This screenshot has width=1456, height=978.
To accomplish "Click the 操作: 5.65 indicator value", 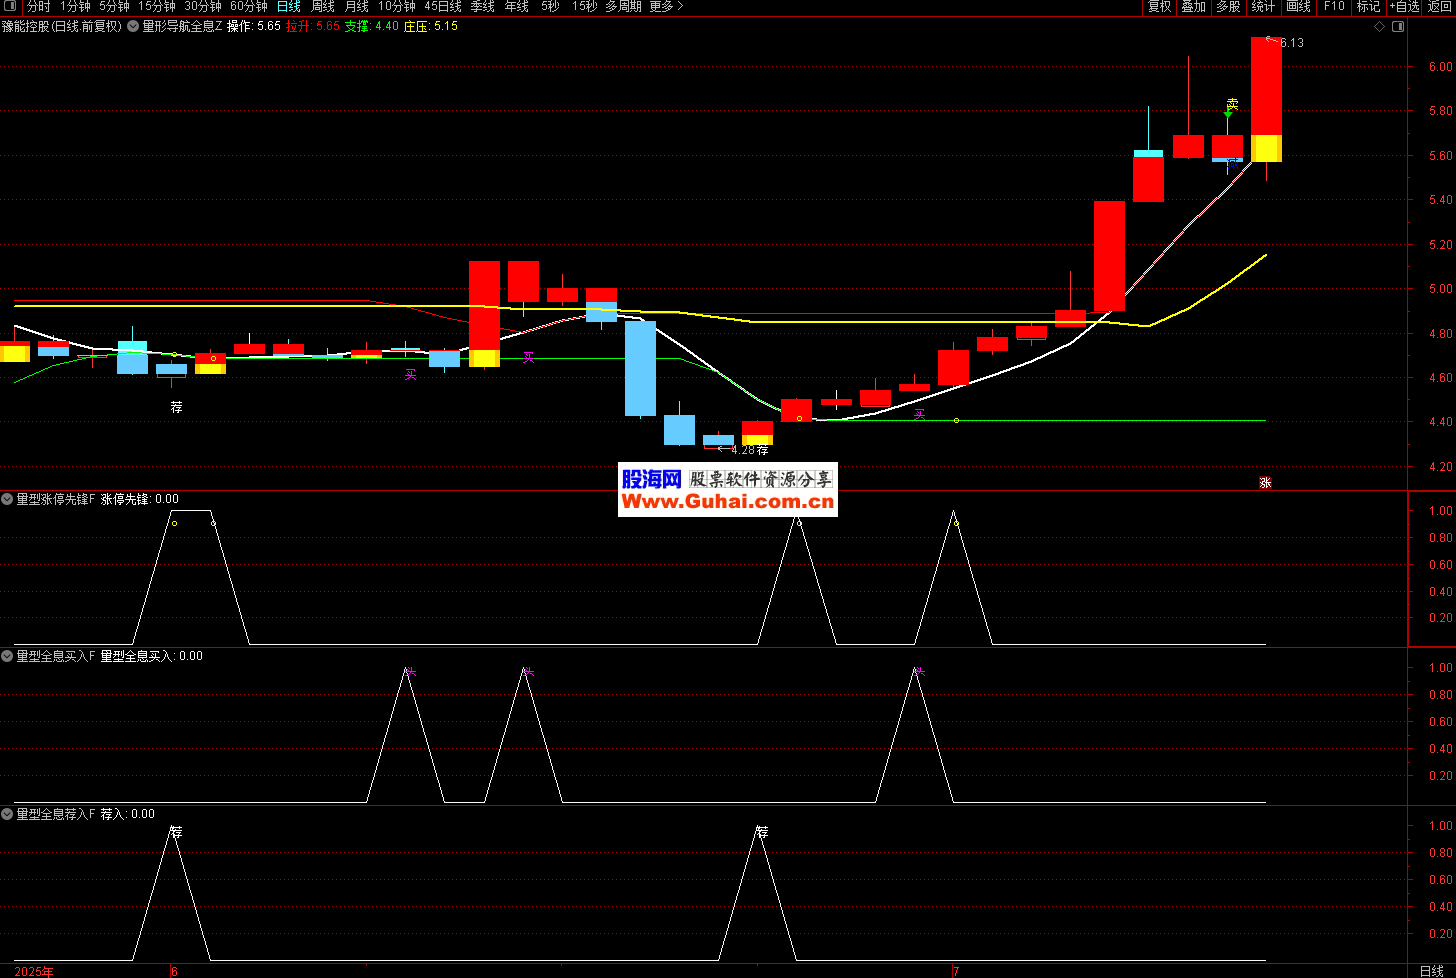I will [254, 27].
